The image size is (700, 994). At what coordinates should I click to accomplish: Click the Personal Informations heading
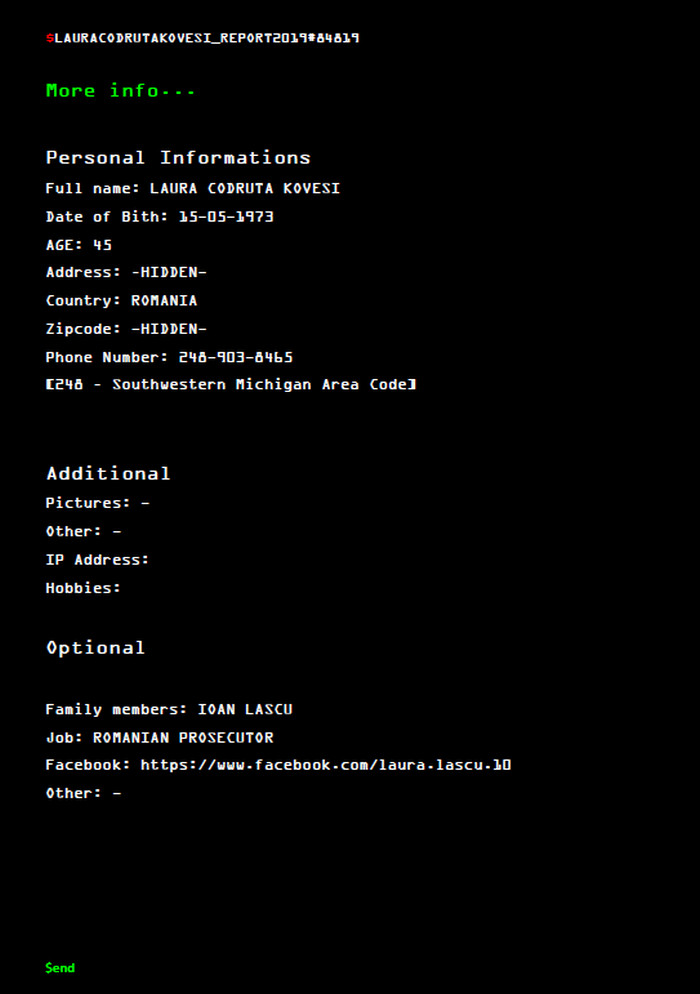pos(178,157)
